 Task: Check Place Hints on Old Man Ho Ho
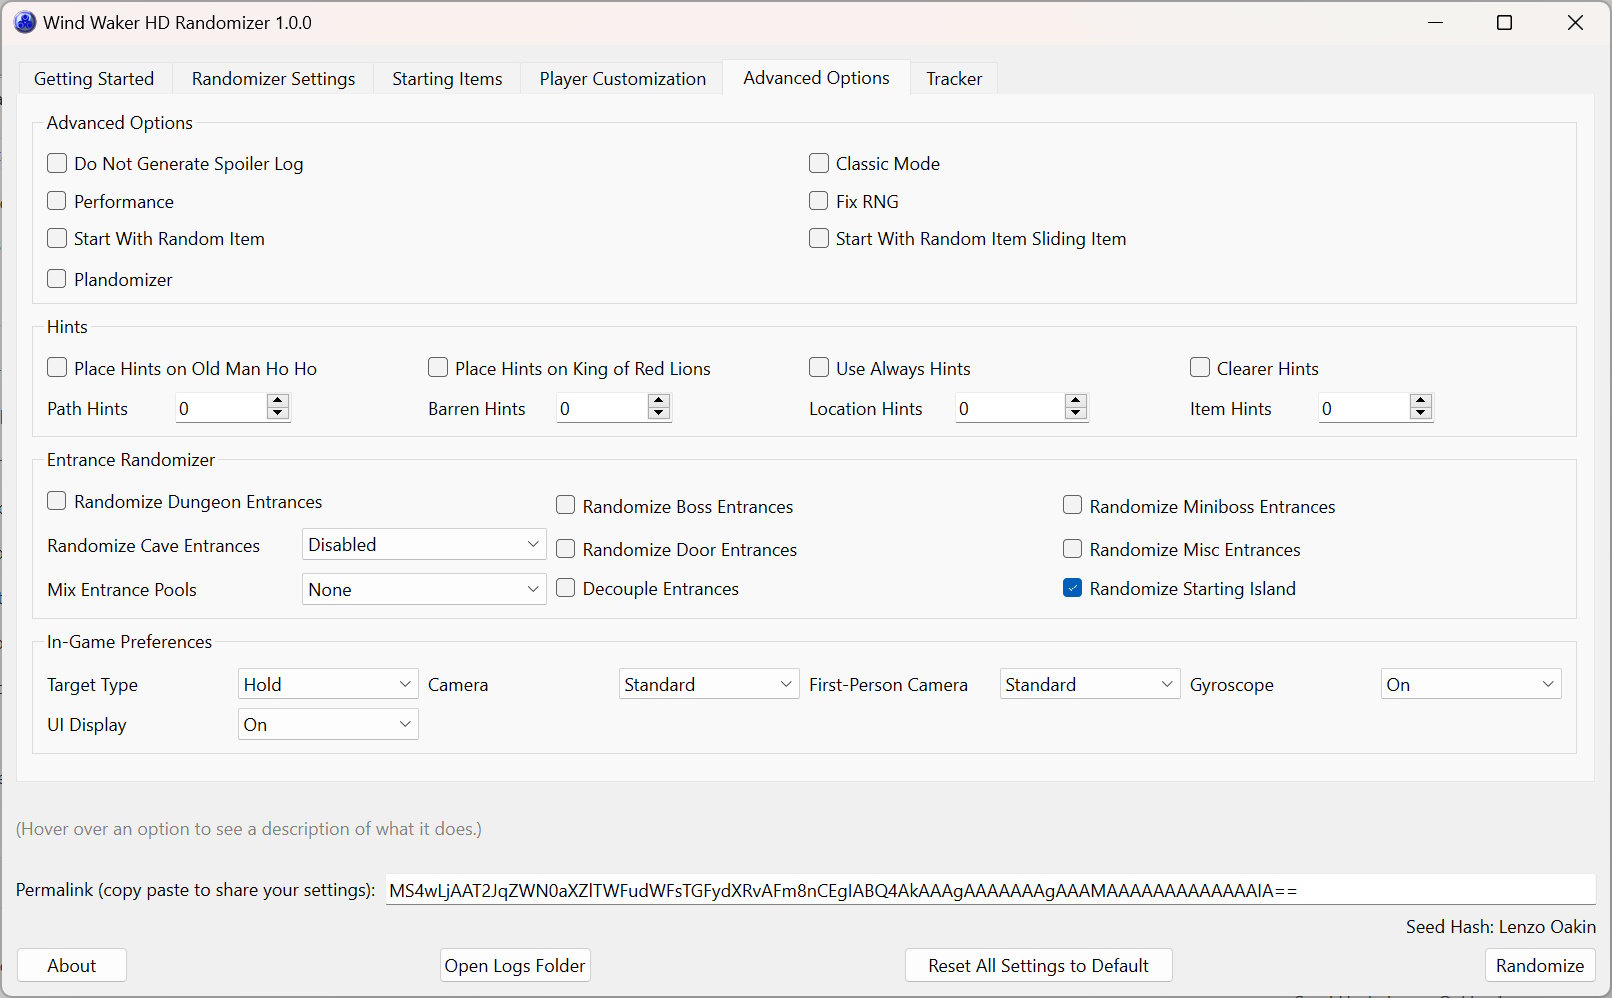[x=57, y=368]
